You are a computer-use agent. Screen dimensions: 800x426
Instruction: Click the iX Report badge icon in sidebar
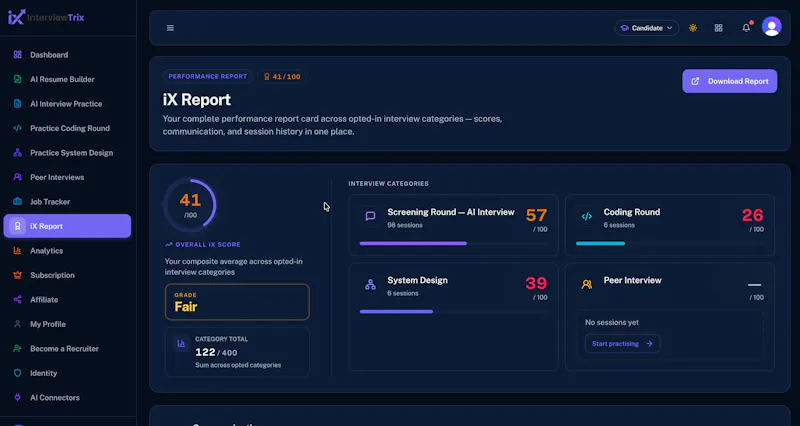point(17,226)
